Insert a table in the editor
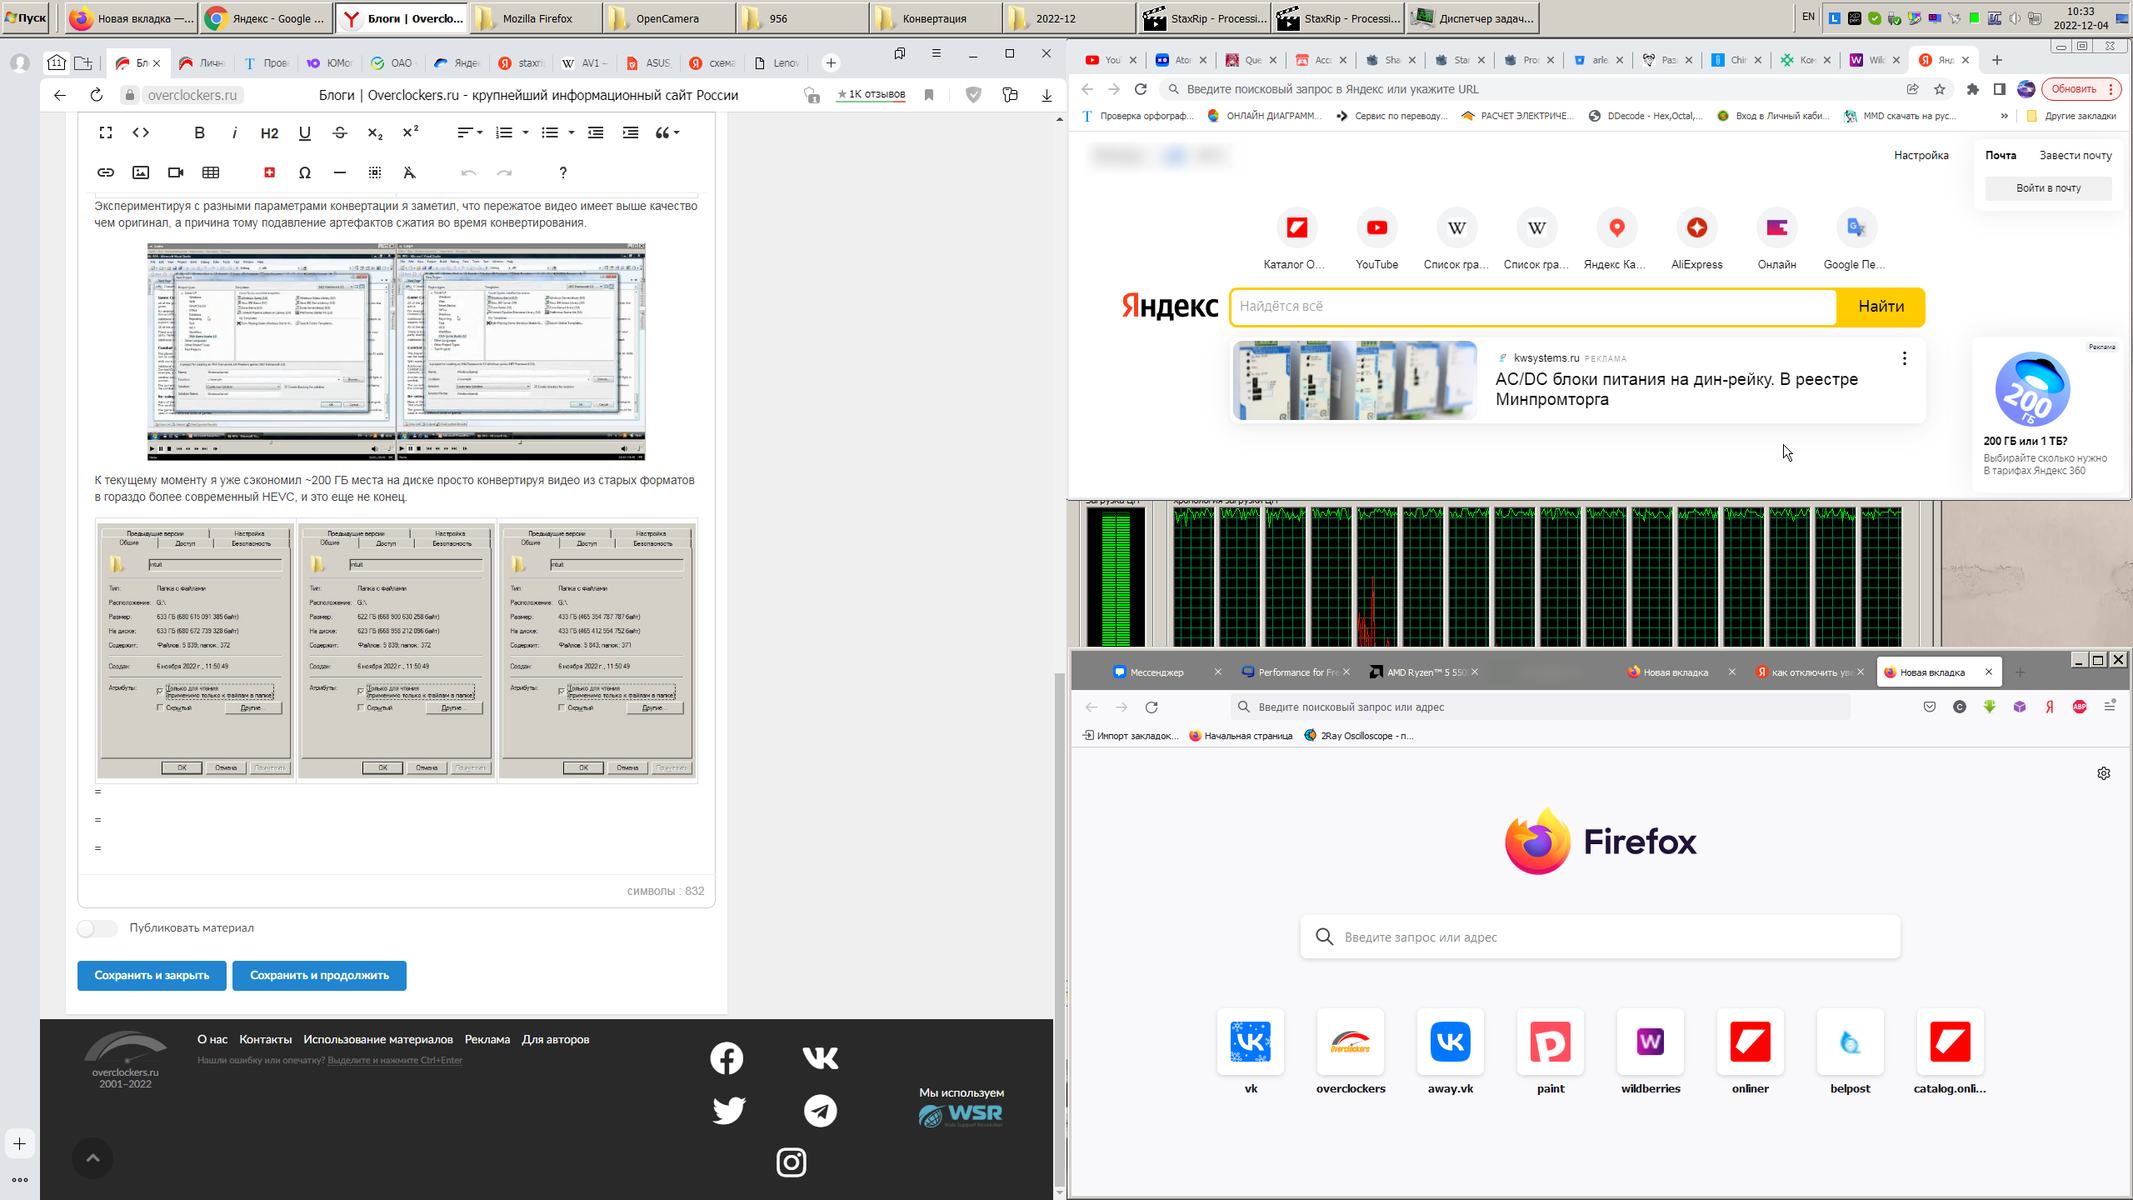 click(211, 173)
